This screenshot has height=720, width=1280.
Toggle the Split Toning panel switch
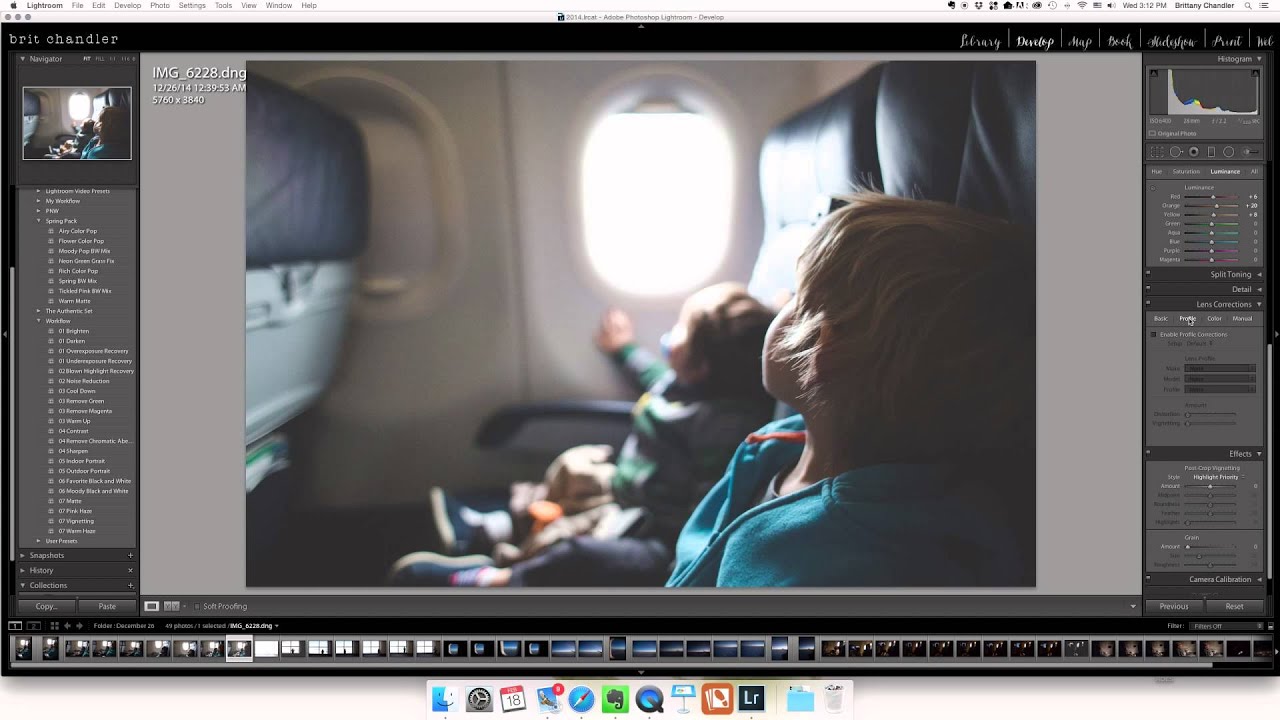click(x=1148, y=274)
